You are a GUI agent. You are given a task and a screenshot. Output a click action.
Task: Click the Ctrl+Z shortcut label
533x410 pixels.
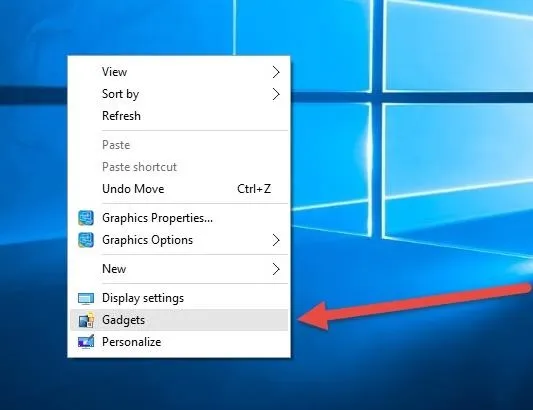tap(254, 189)
